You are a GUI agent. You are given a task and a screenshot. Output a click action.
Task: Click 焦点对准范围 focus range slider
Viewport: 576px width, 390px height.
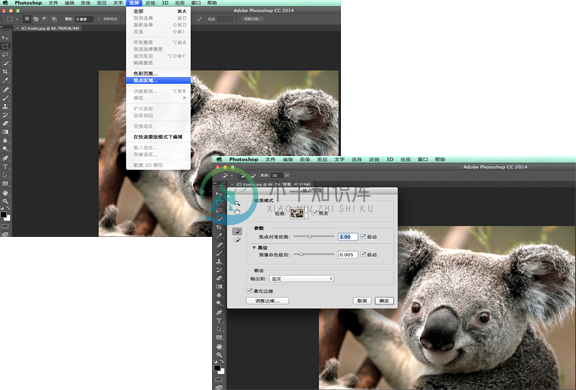(314, 236)
